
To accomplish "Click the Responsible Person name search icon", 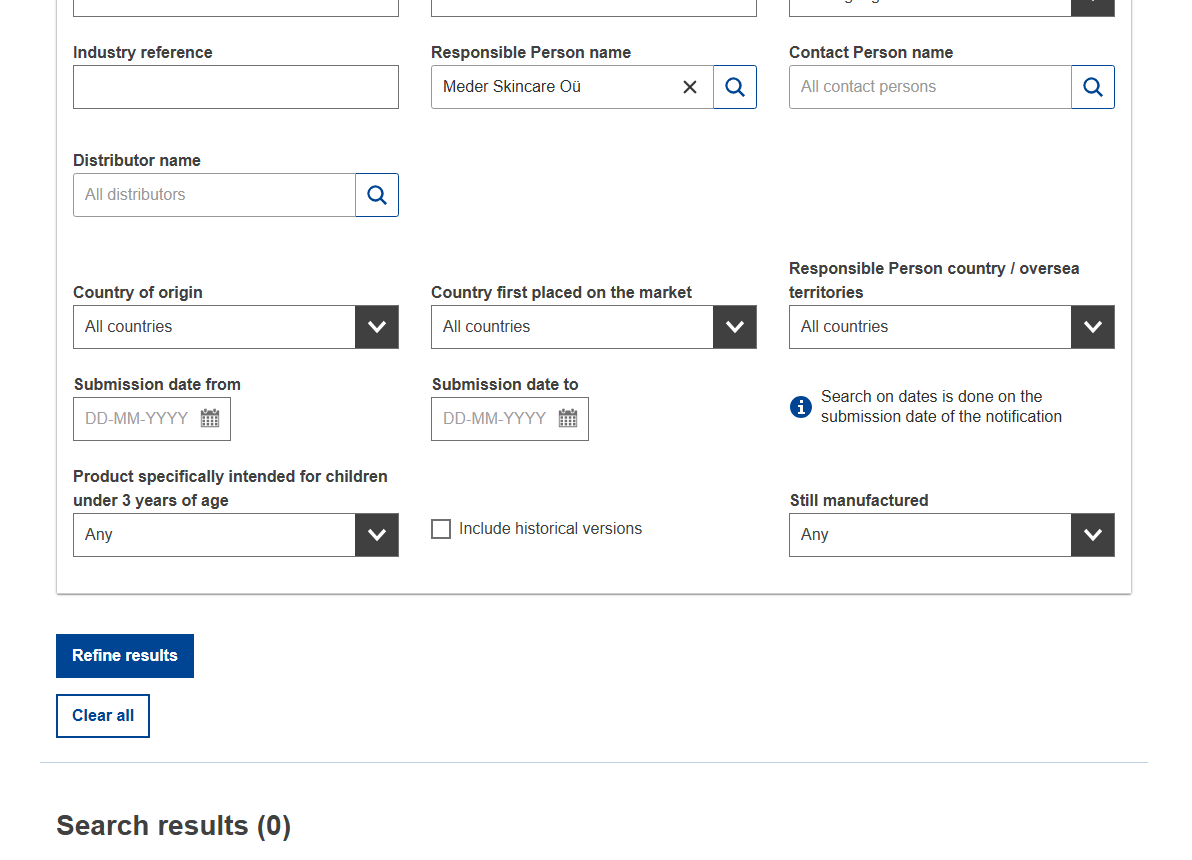I will (x=735, y=87).
